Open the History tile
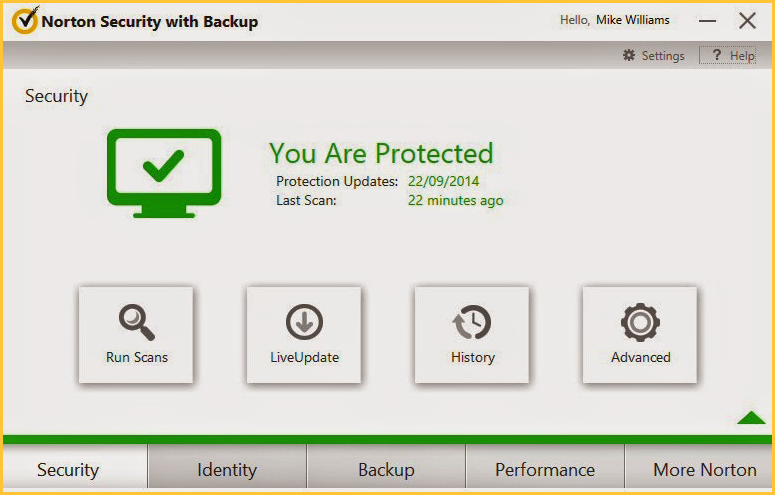Viewport: 775px width, 495px height. (x=472, y=334)
